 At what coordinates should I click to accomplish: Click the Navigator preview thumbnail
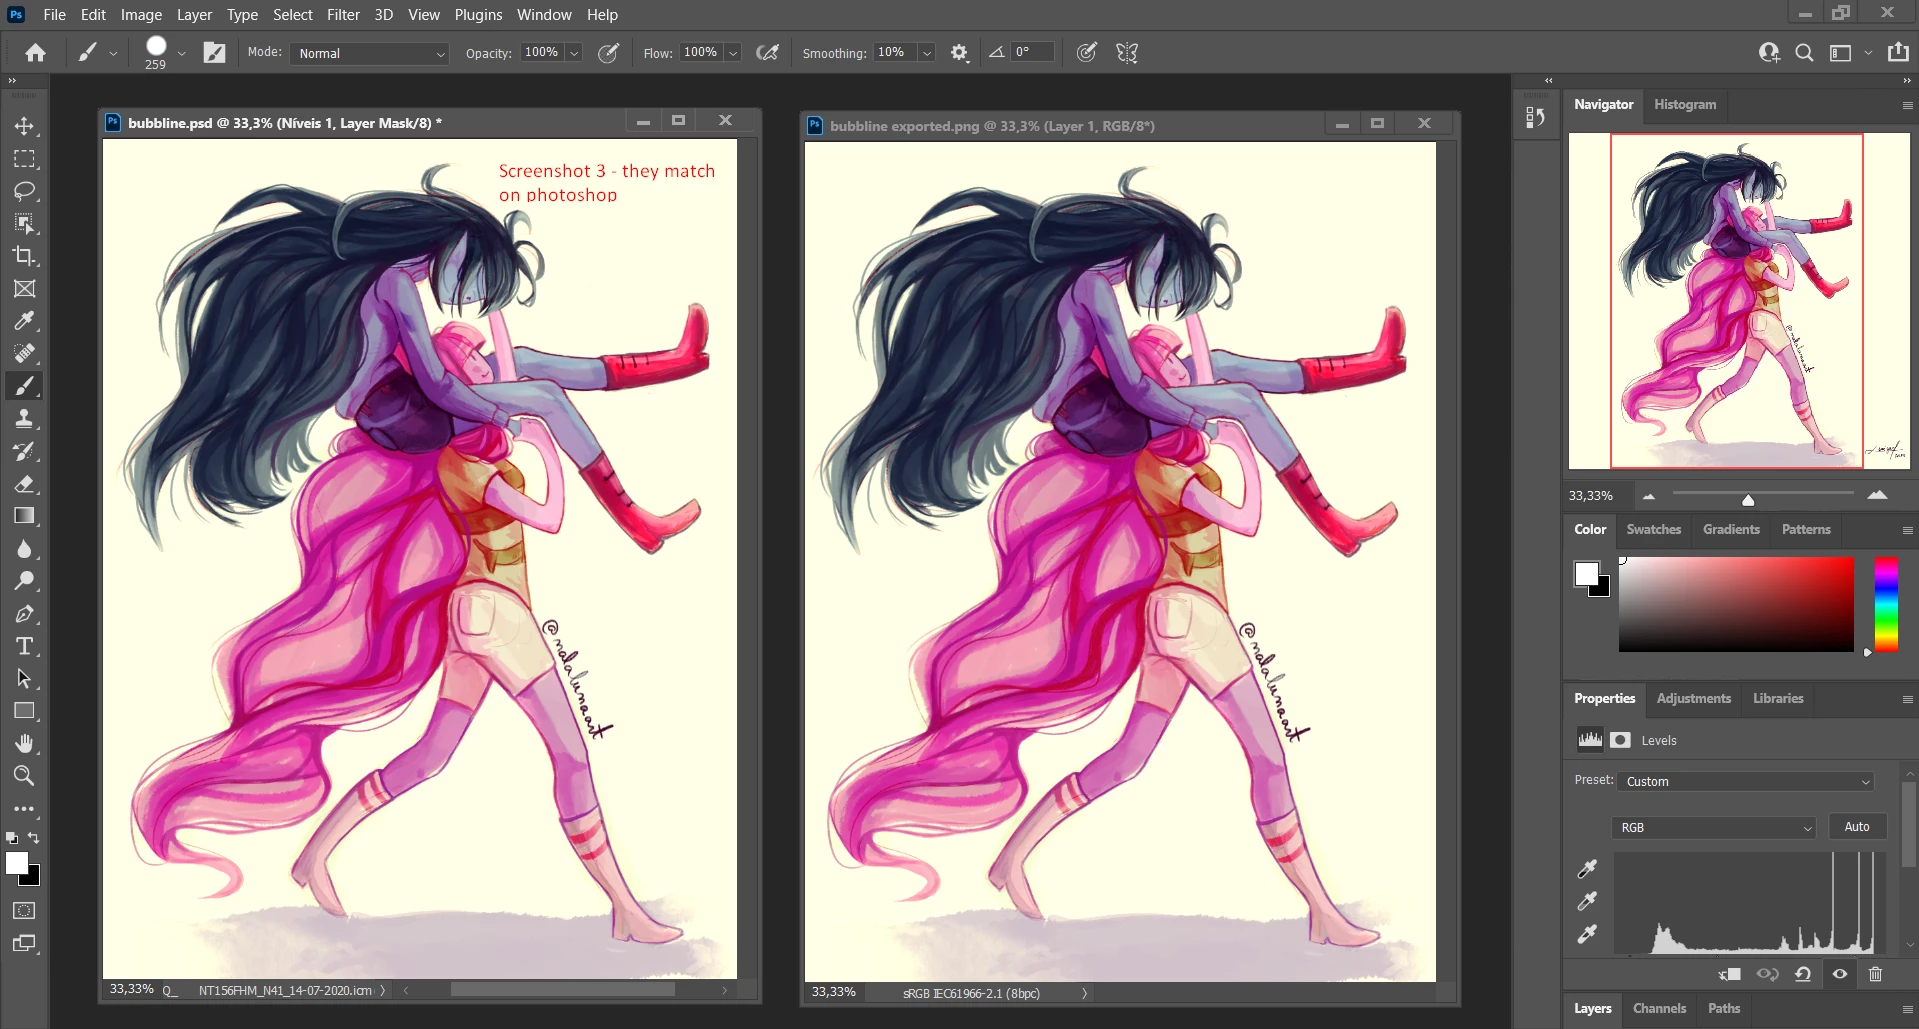point(1739,301)
